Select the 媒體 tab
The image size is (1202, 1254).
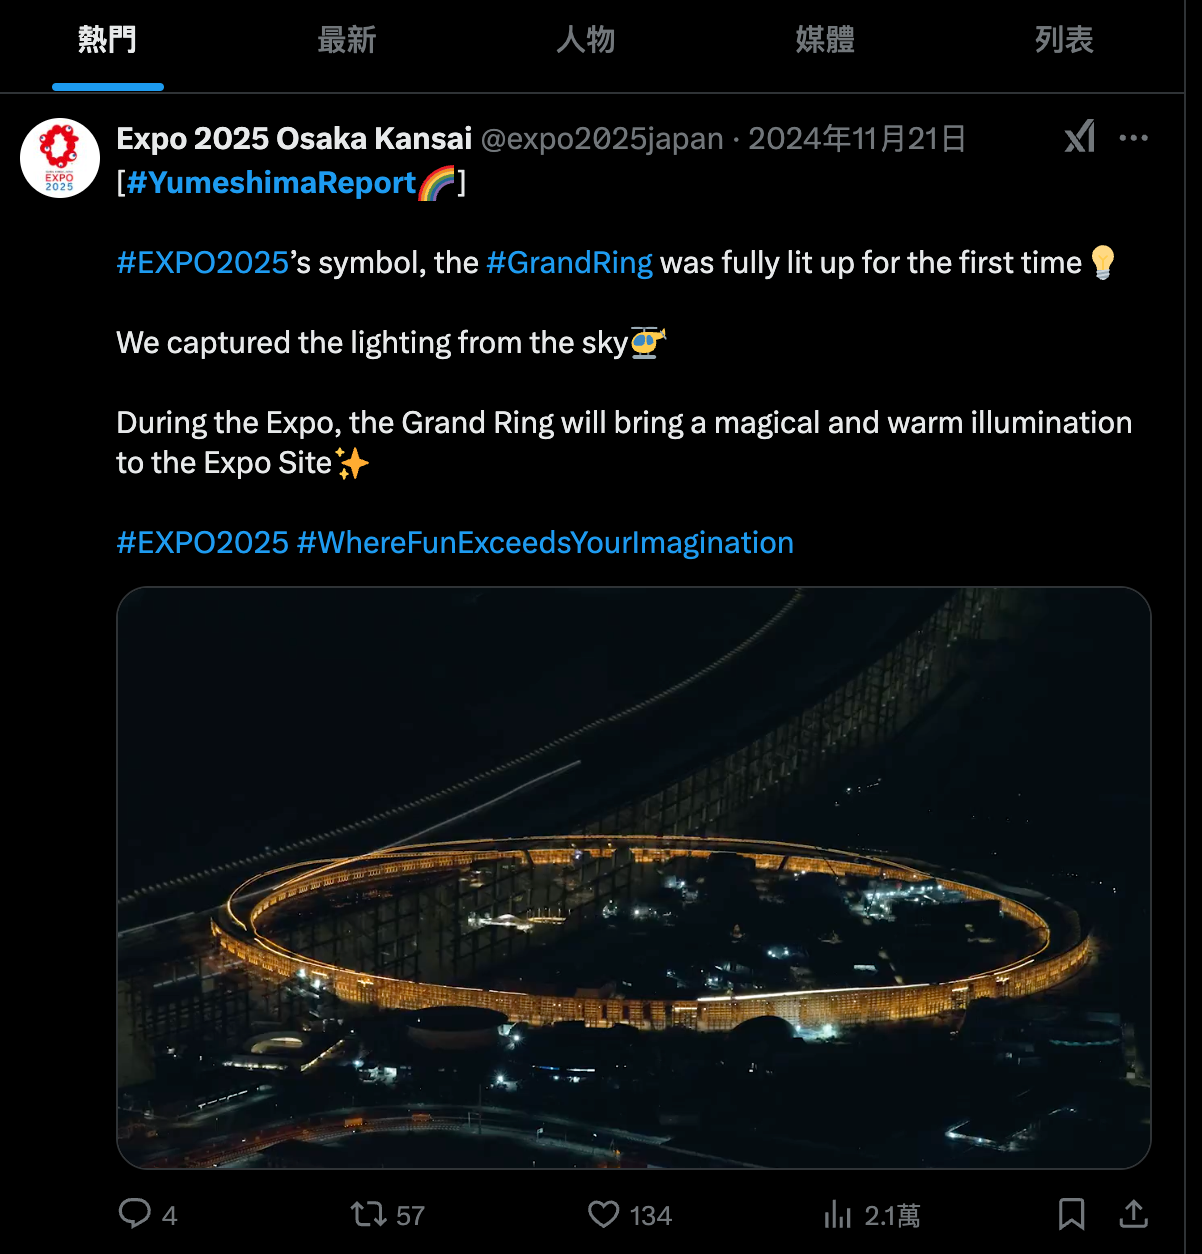click(825, 41)
